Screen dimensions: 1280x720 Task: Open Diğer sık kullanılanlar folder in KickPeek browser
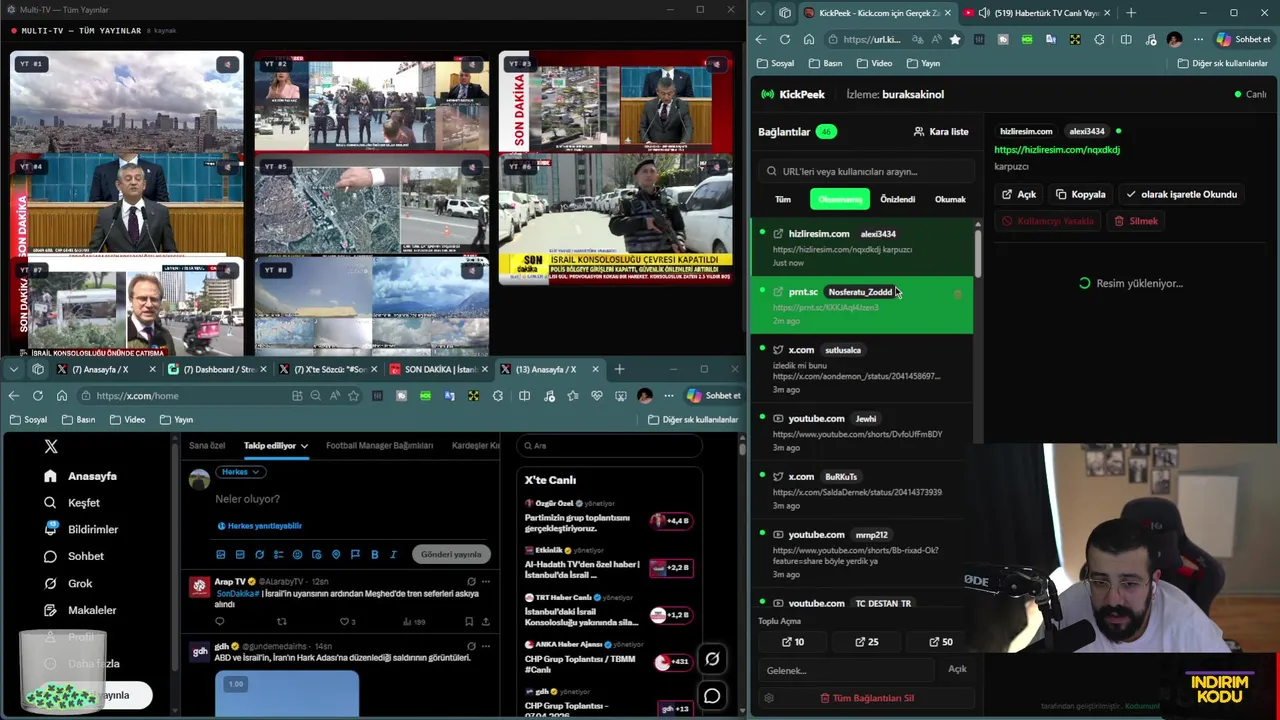tap(1223, 63)
